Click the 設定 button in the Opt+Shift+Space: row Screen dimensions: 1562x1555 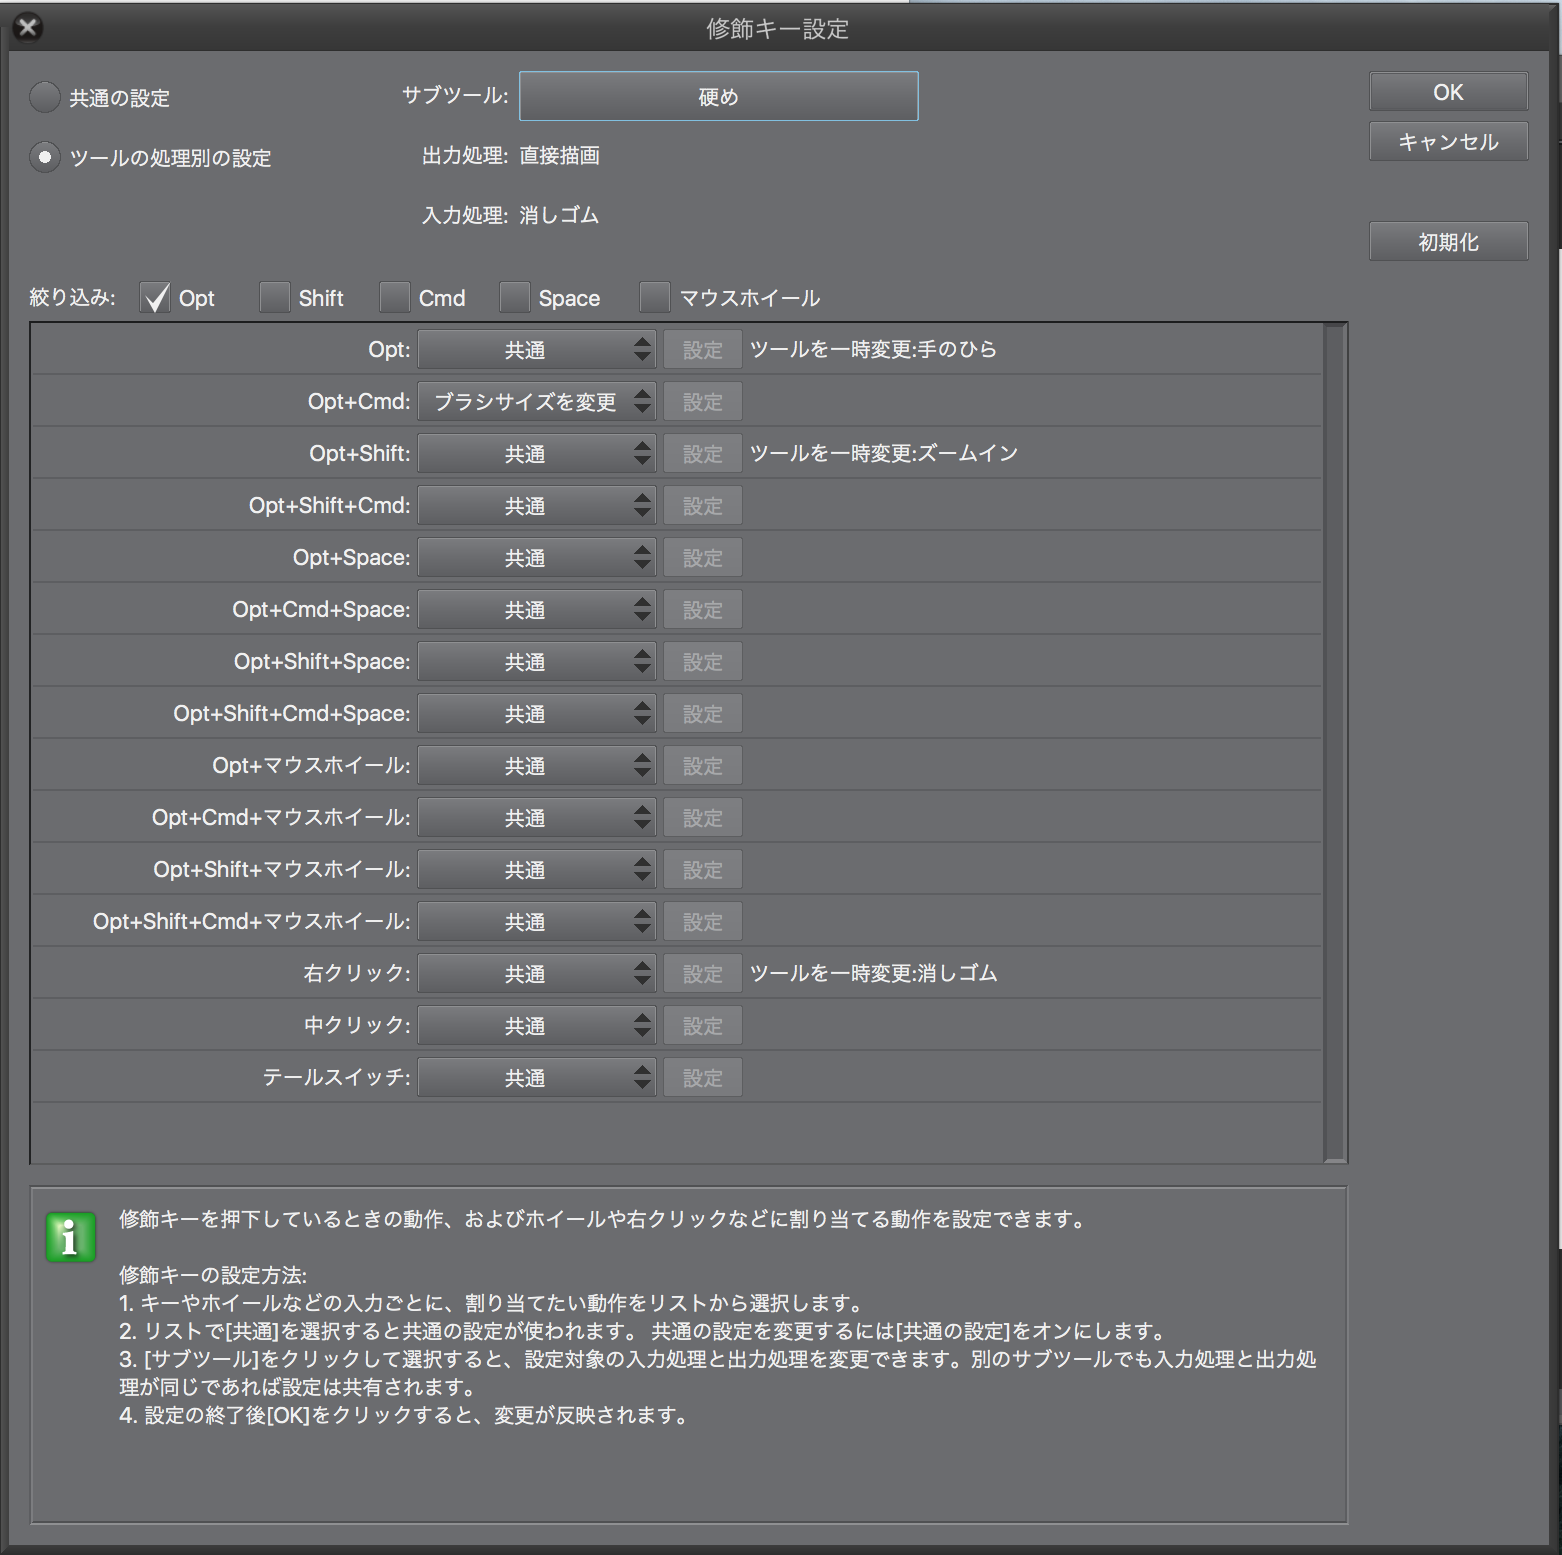pos(703,662)
